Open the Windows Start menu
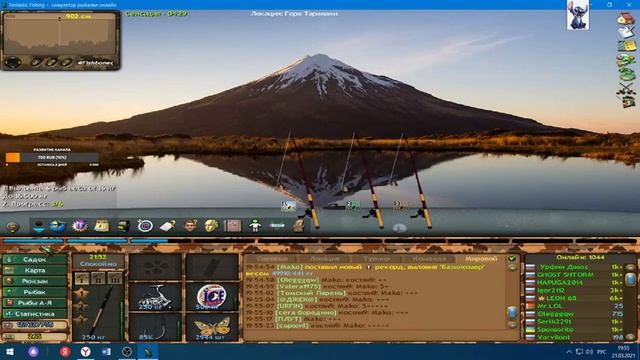 click(10, 352)
